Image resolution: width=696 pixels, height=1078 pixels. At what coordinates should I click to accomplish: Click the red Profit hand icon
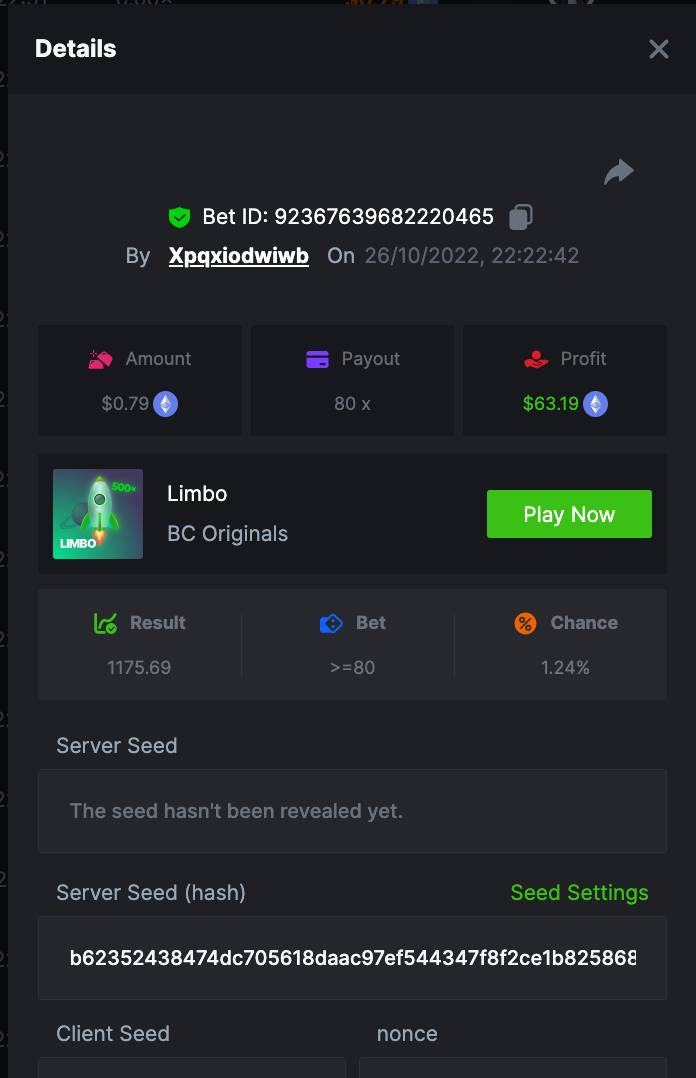[x=536, y=359]
